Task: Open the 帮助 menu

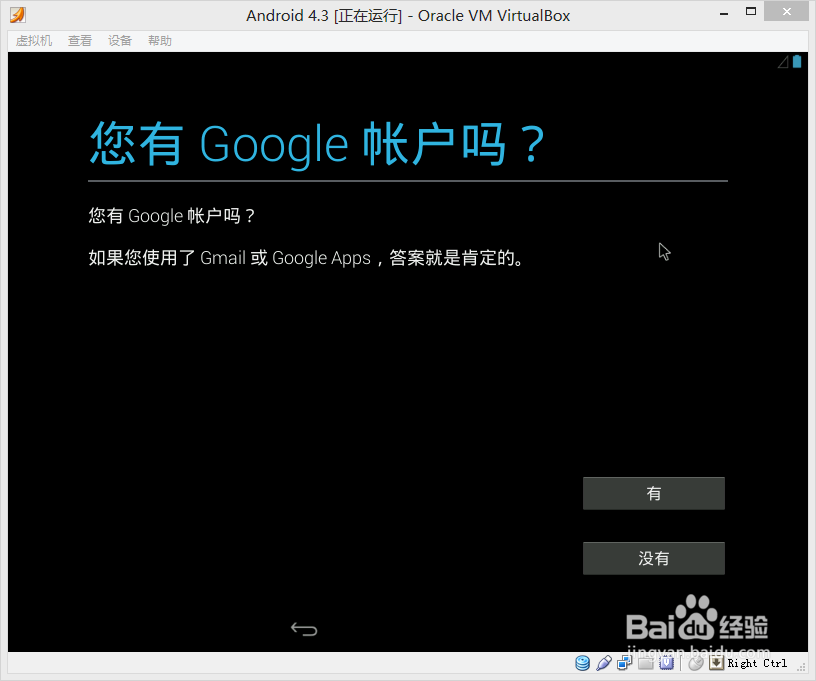Action: pyautogui.click(x=160, y=41)
